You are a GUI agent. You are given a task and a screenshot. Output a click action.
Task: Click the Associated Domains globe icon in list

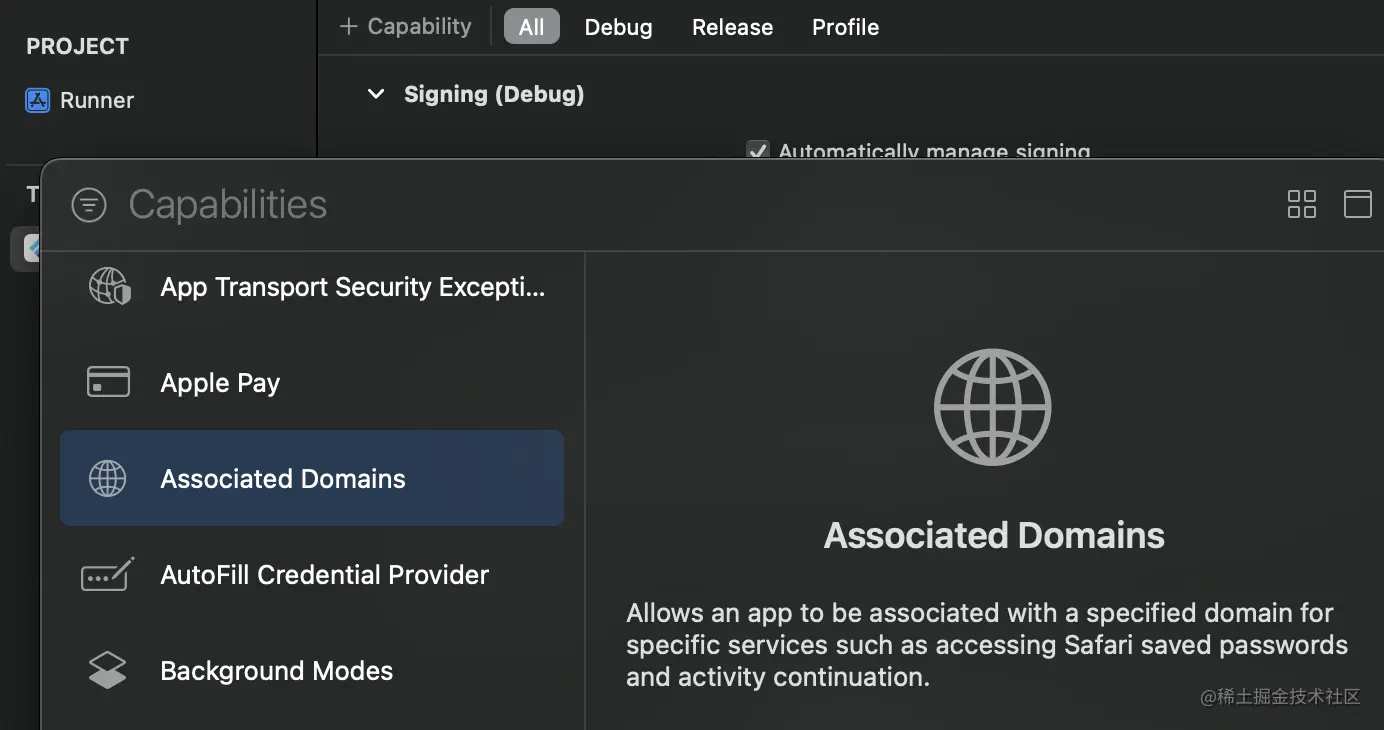pos(108,478)
